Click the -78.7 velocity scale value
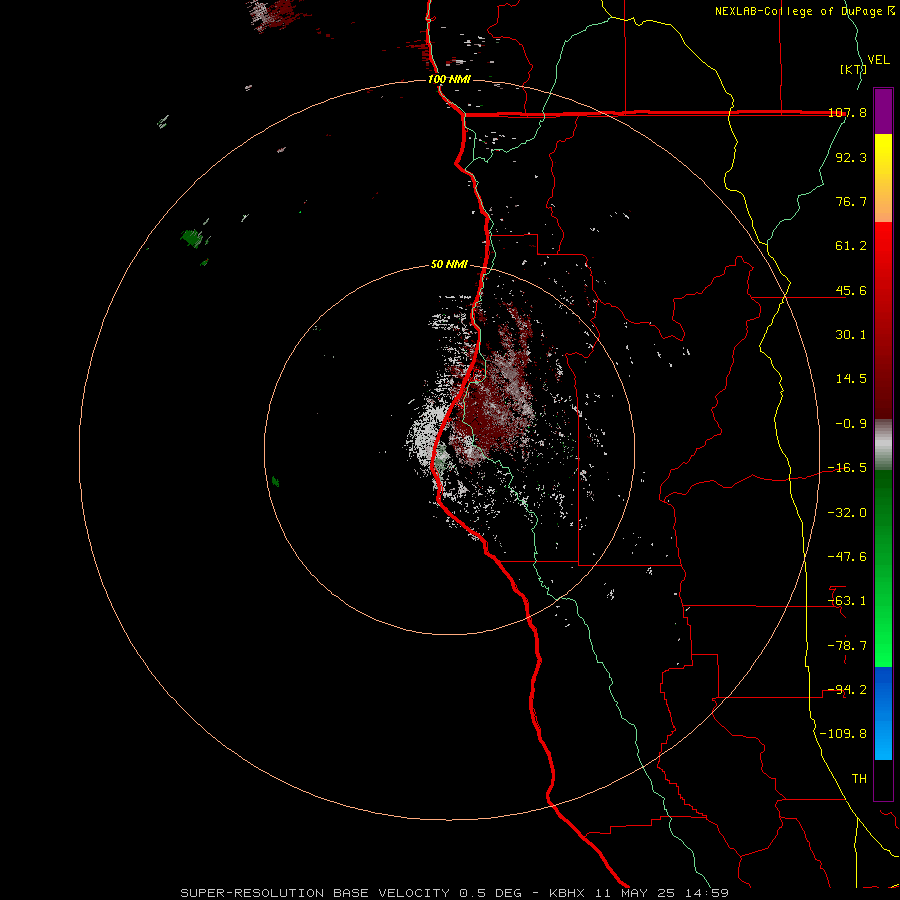 pos(847,646)
